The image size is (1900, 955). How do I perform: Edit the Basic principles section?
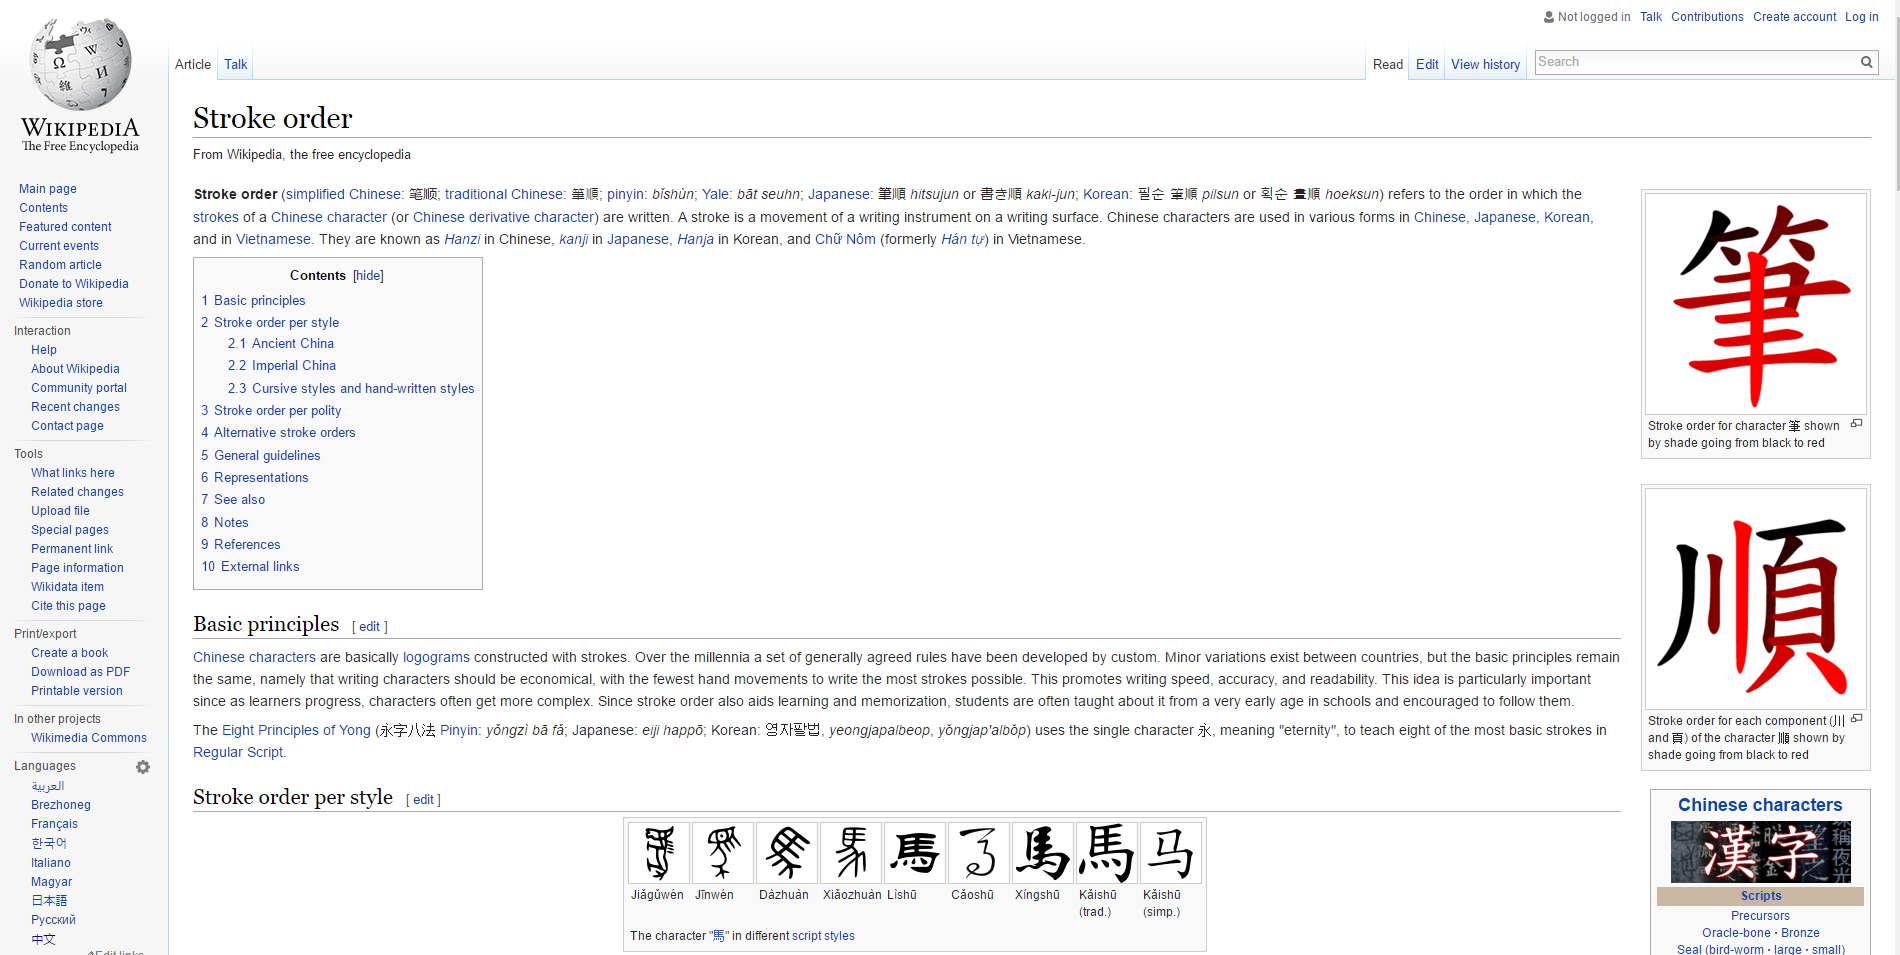369,627
